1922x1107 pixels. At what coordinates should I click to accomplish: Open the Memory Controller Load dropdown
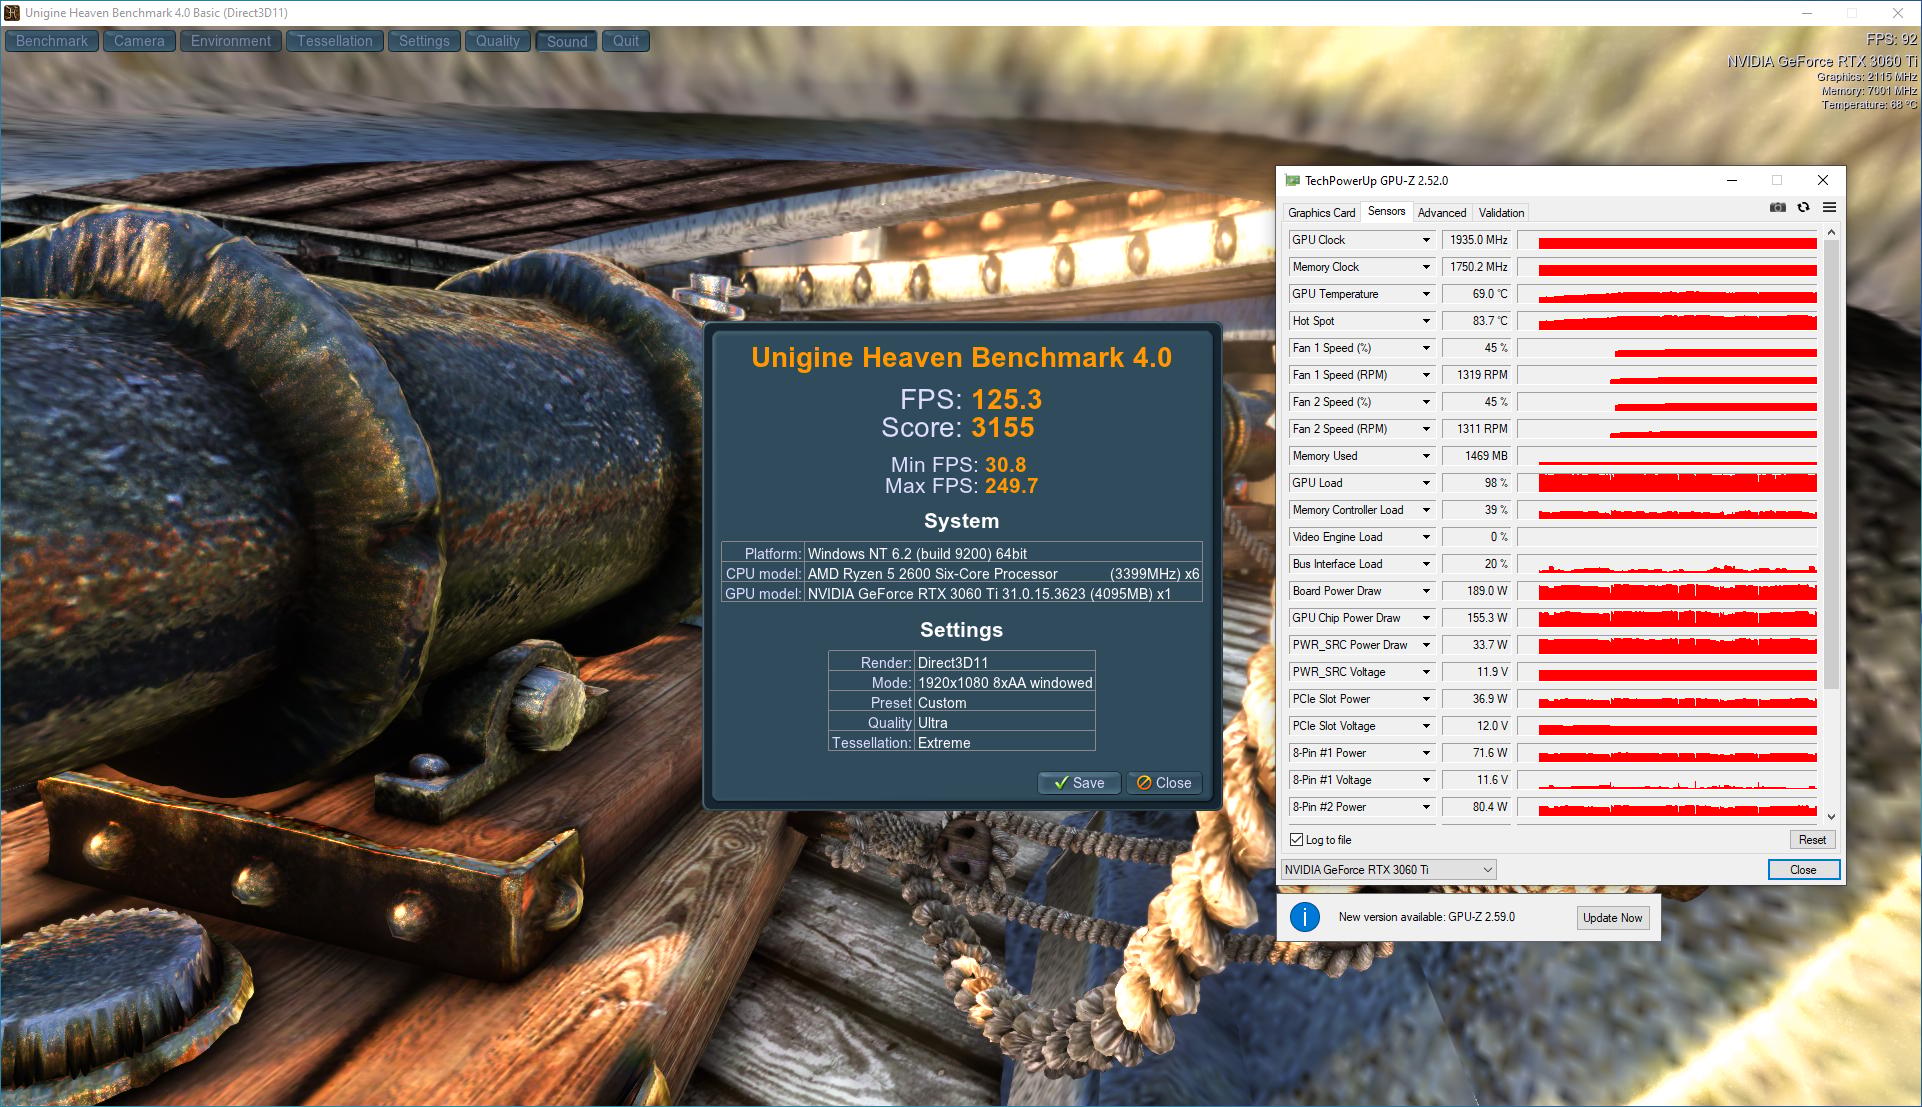1426,510
